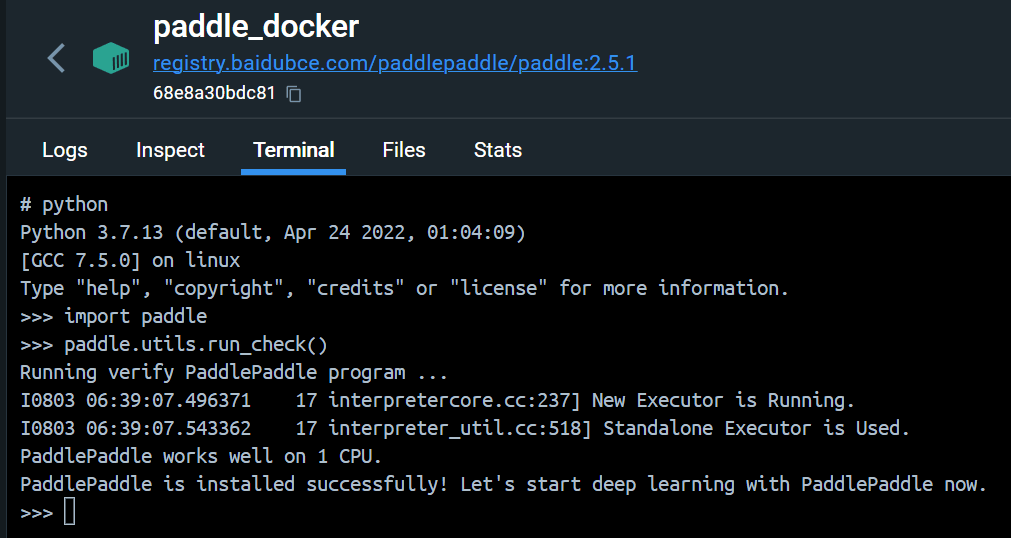1011x538 pixels.
Task: Go back using the left chevron arrow
Action: [x=57, y=58]
